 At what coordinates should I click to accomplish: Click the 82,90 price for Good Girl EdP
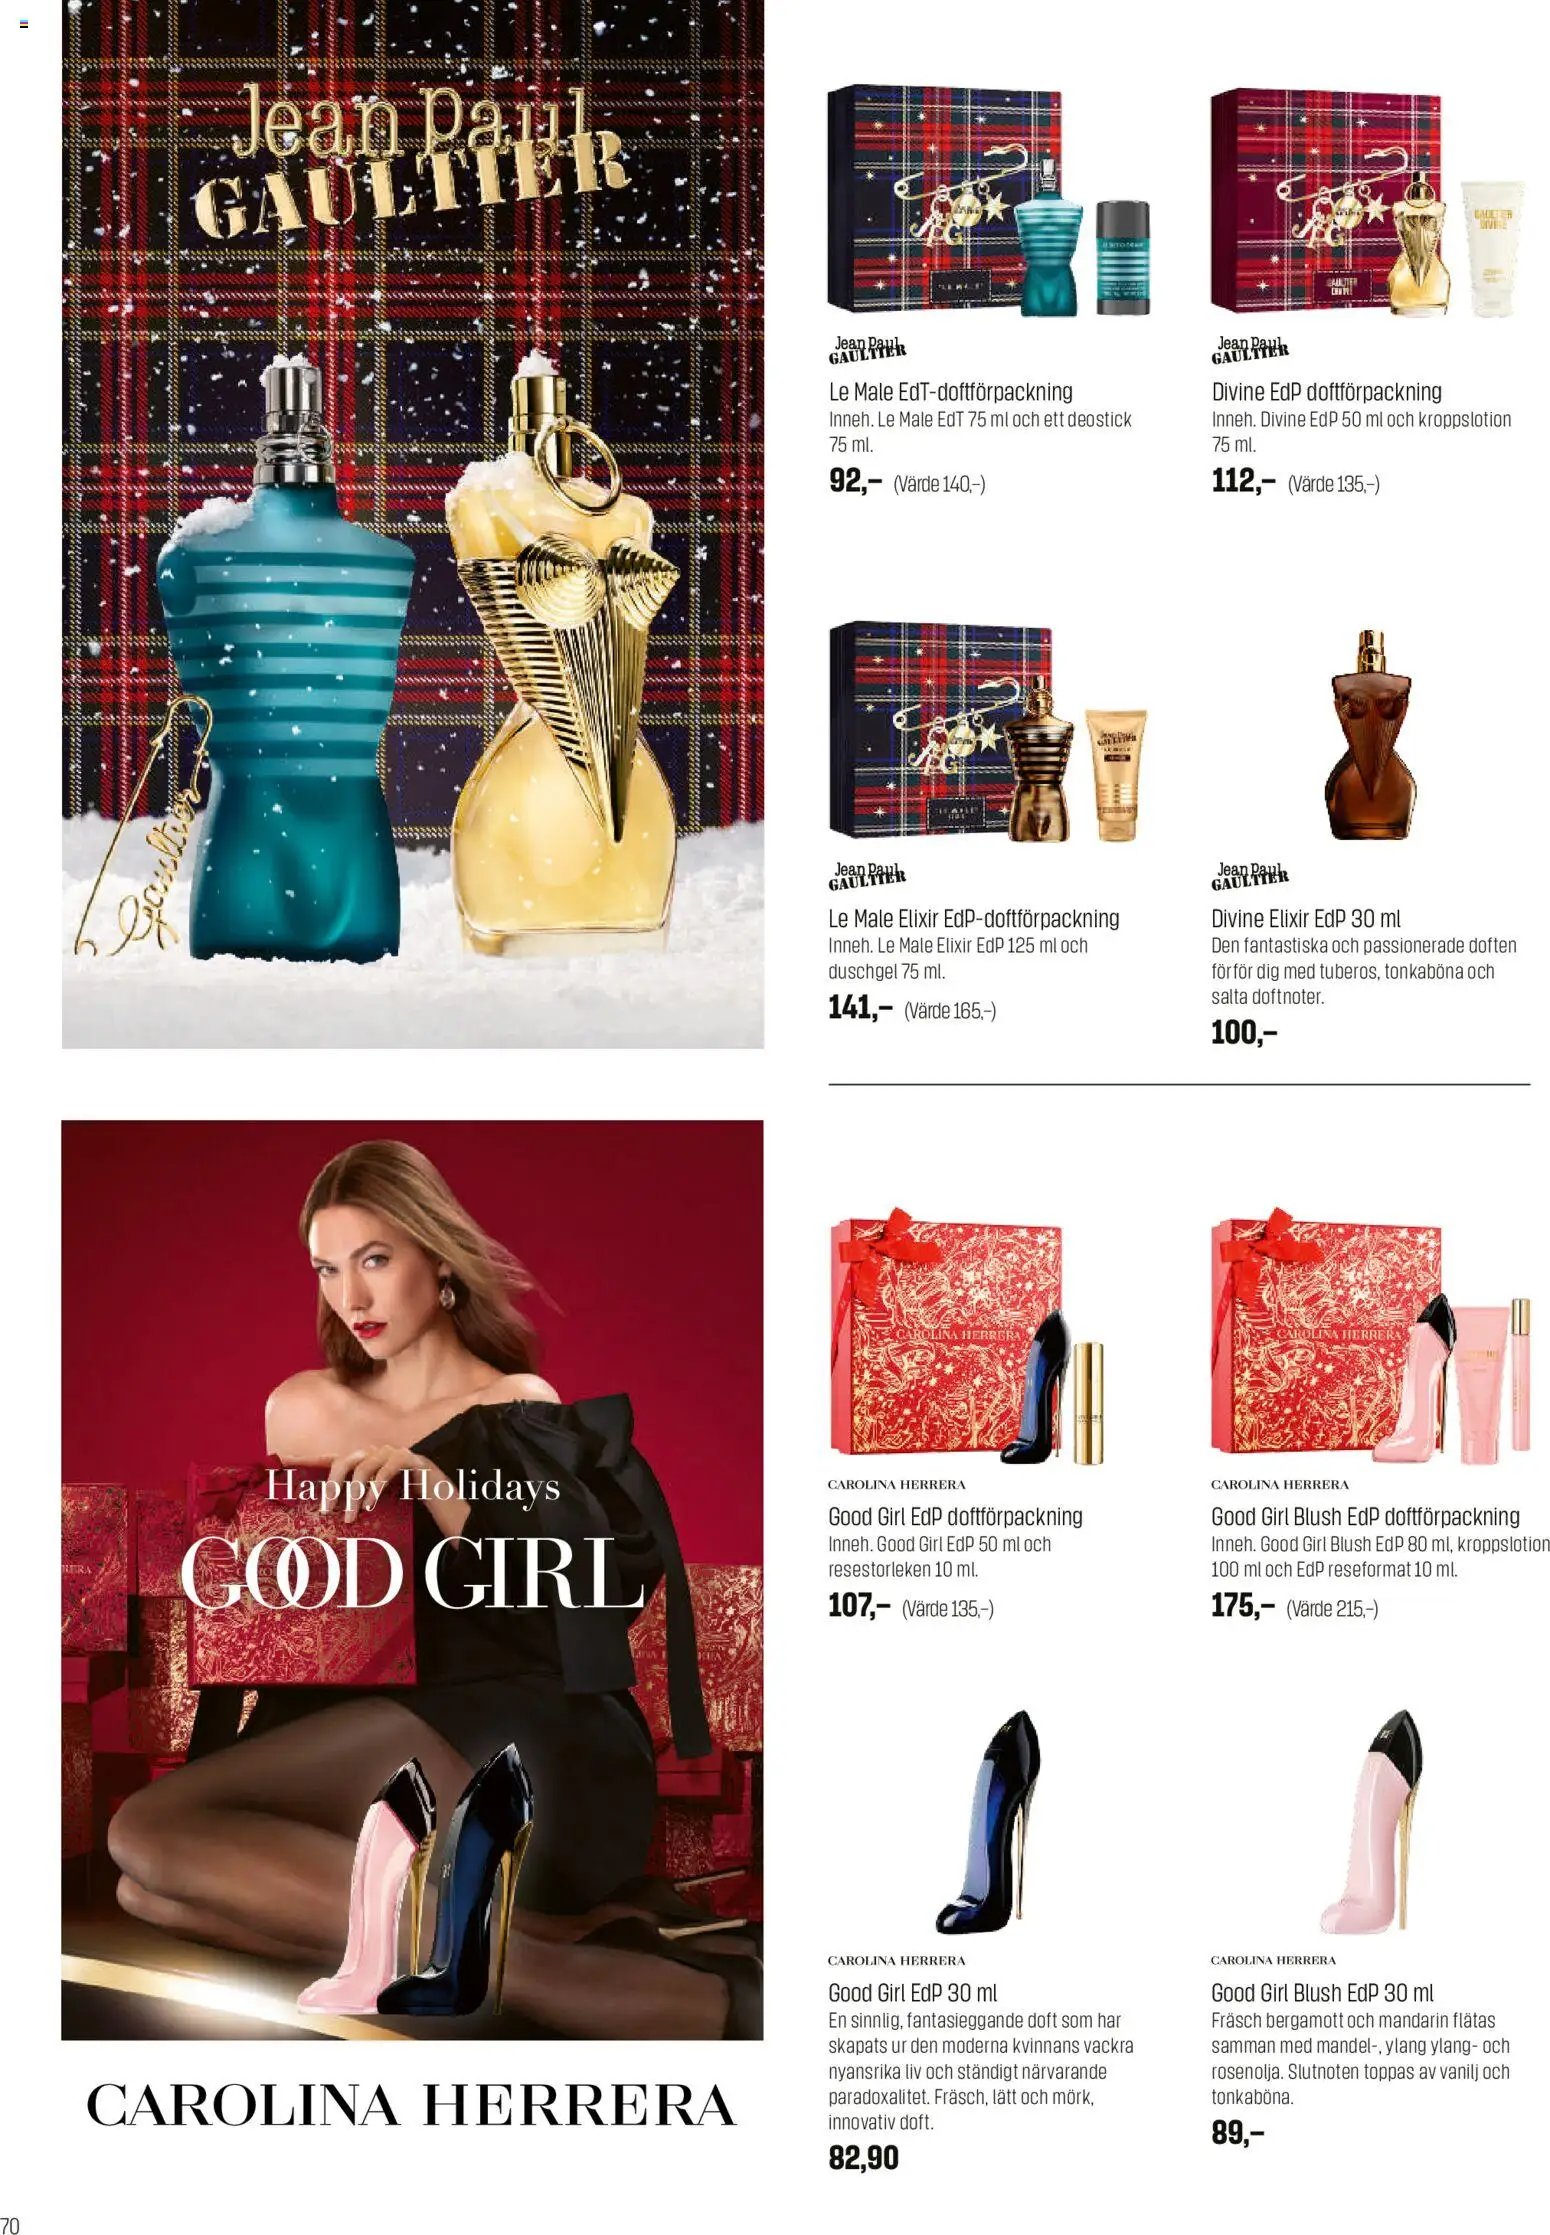click(x=863, y=2157)
